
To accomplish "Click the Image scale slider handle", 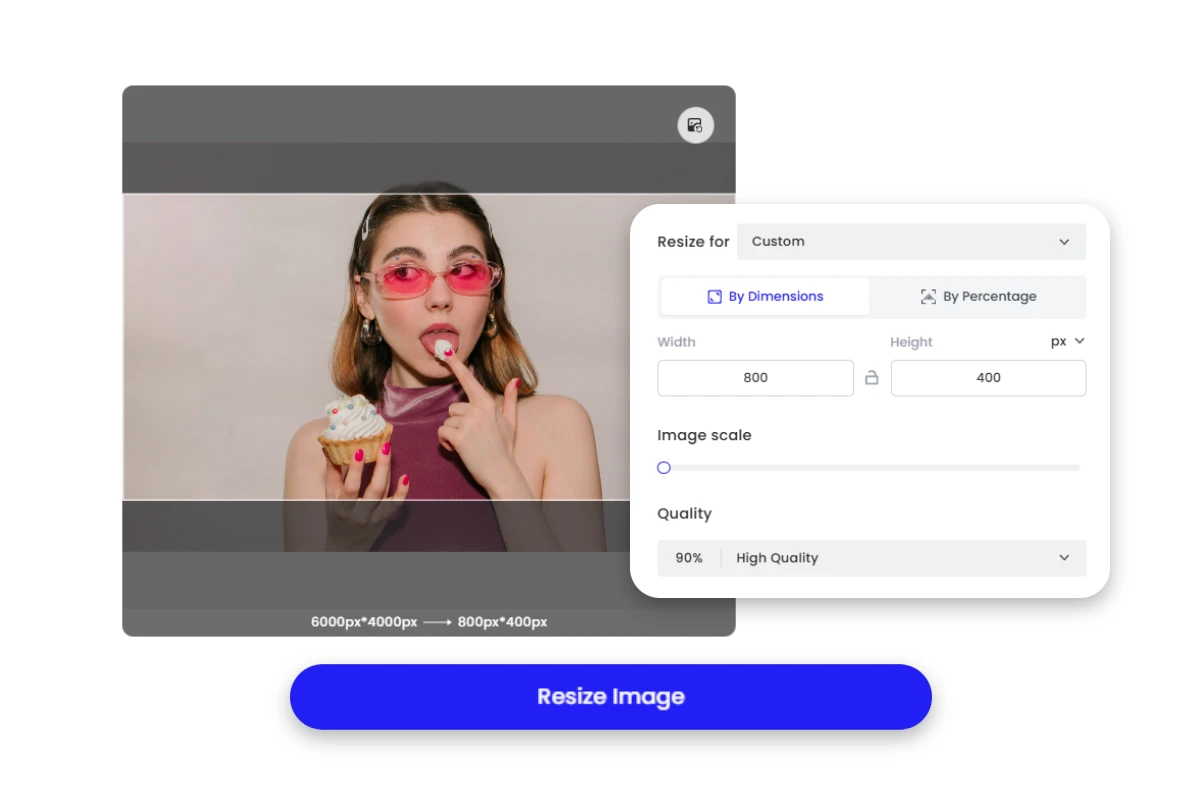I will (x=663, y=467).
